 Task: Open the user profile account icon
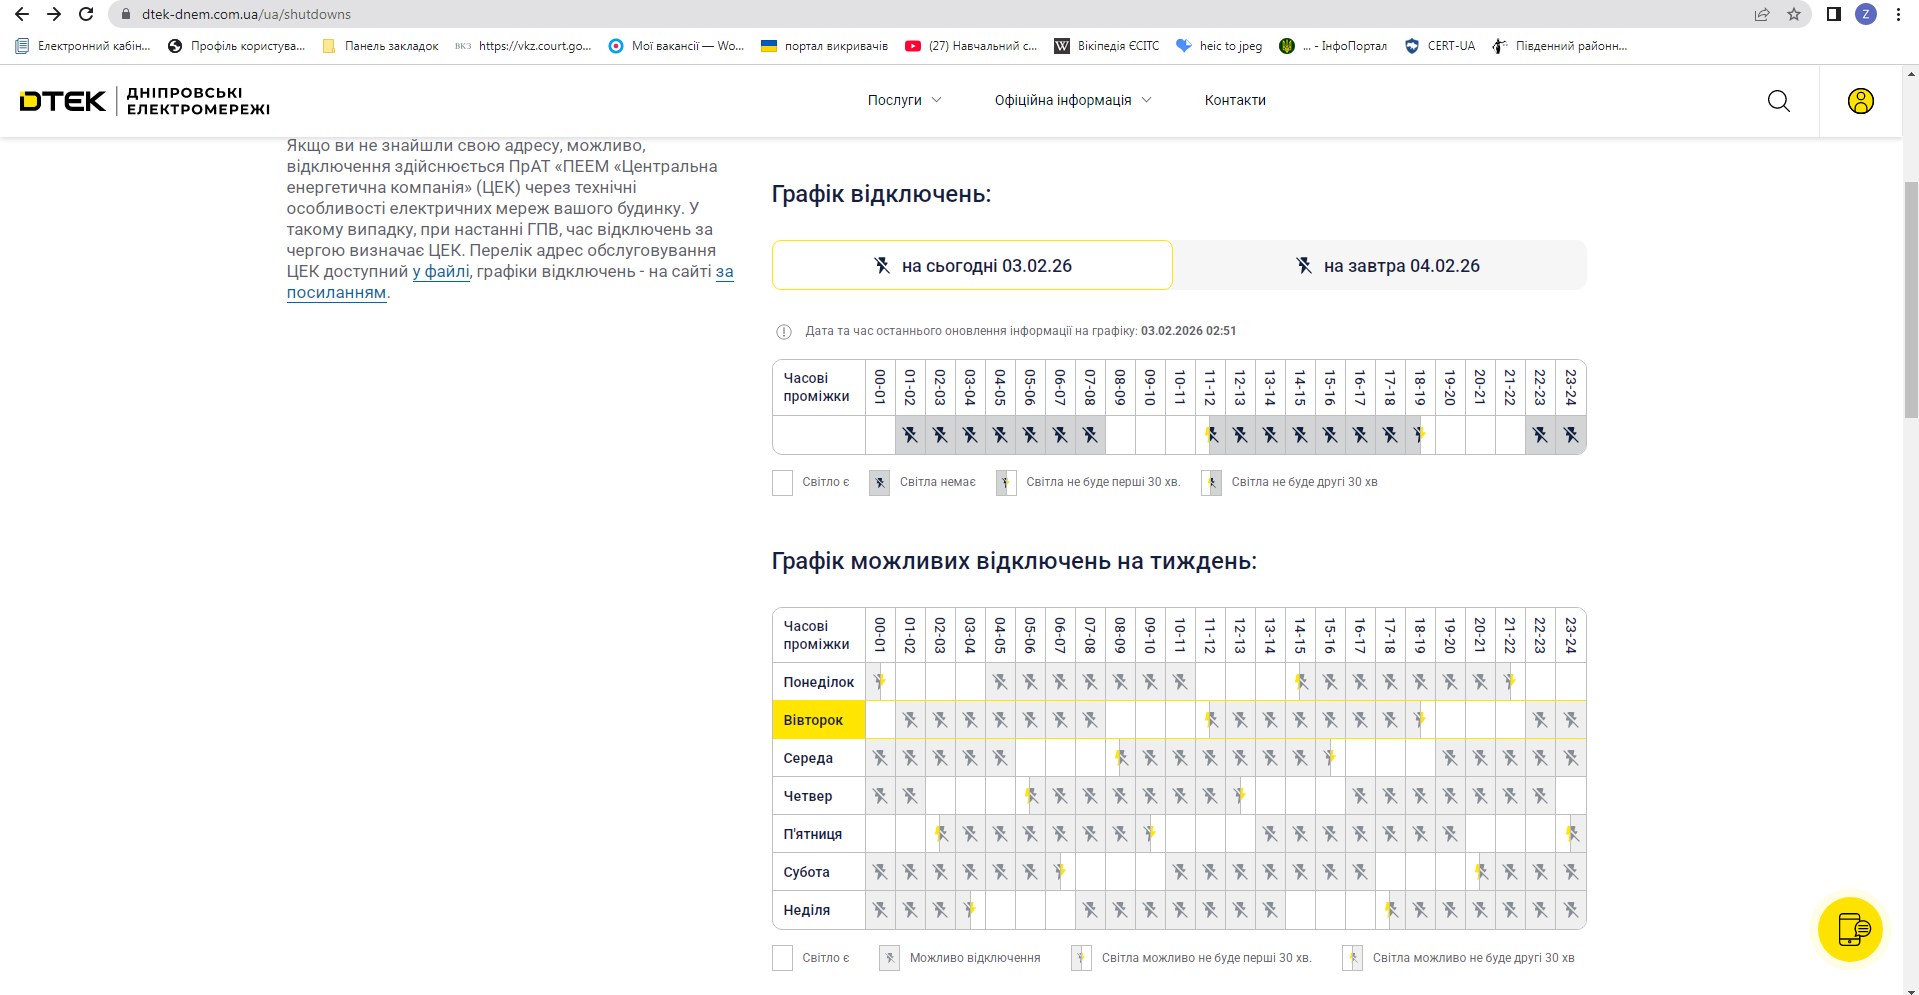point(1860,101)
